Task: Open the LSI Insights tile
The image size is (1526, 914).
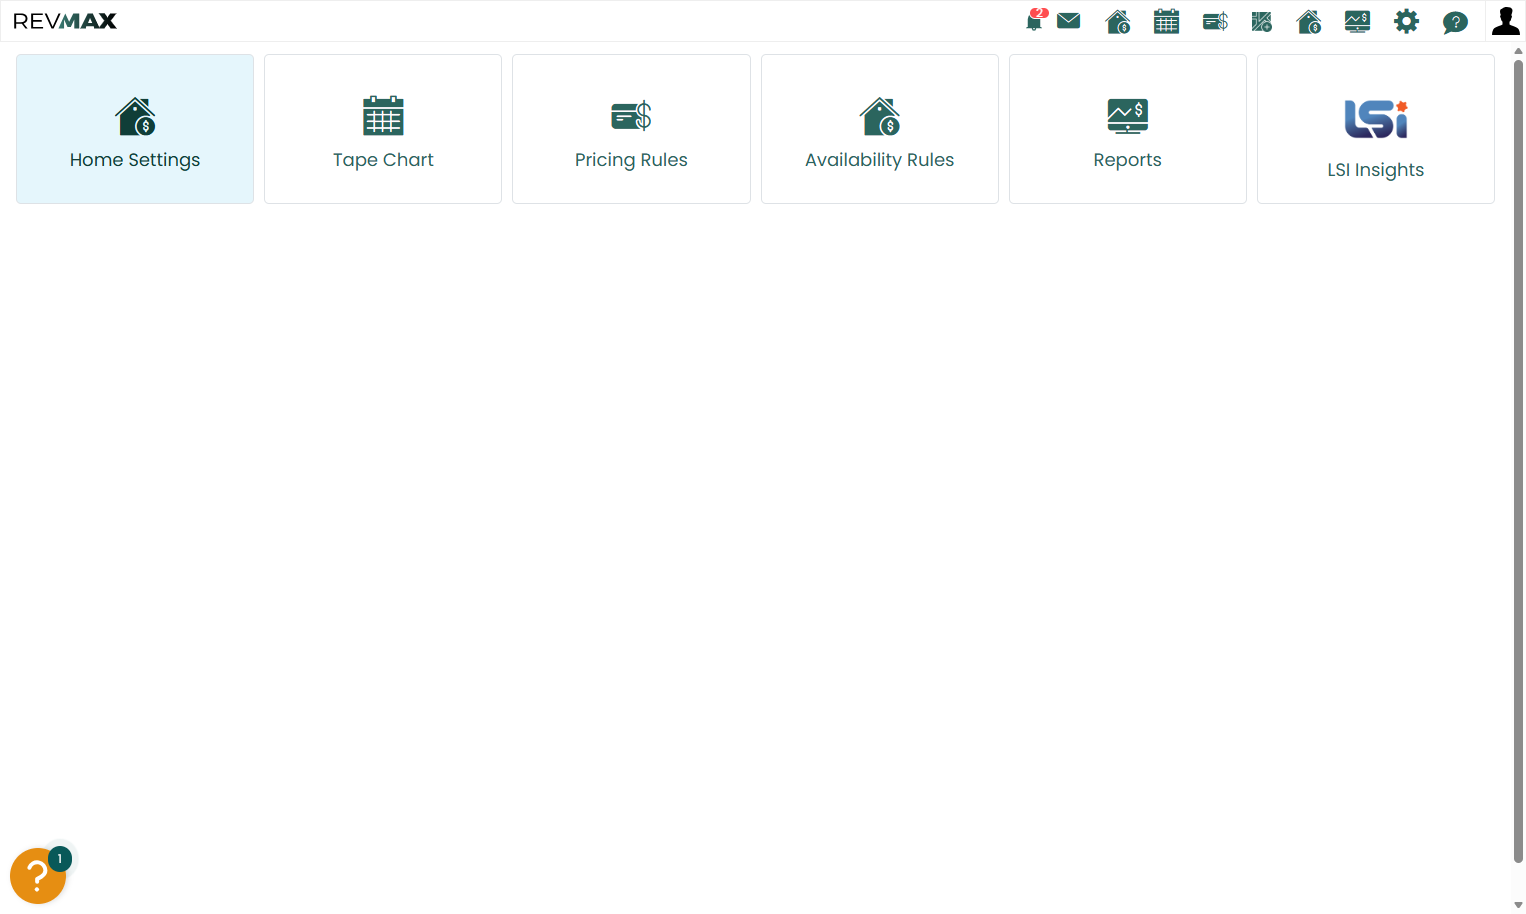Action: click(x=1376, y=129)
